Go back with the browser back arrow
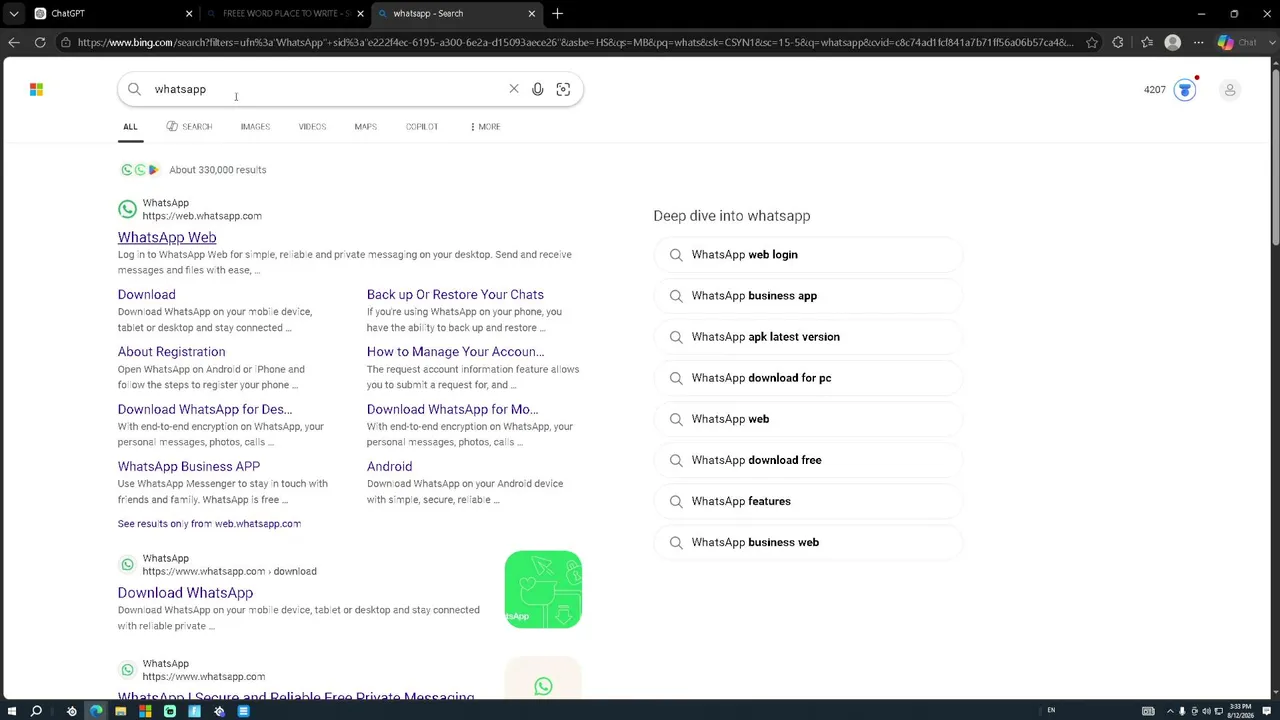Image resolution: width=1280 pixels, height=720 pixels. (x=14, y=42)
